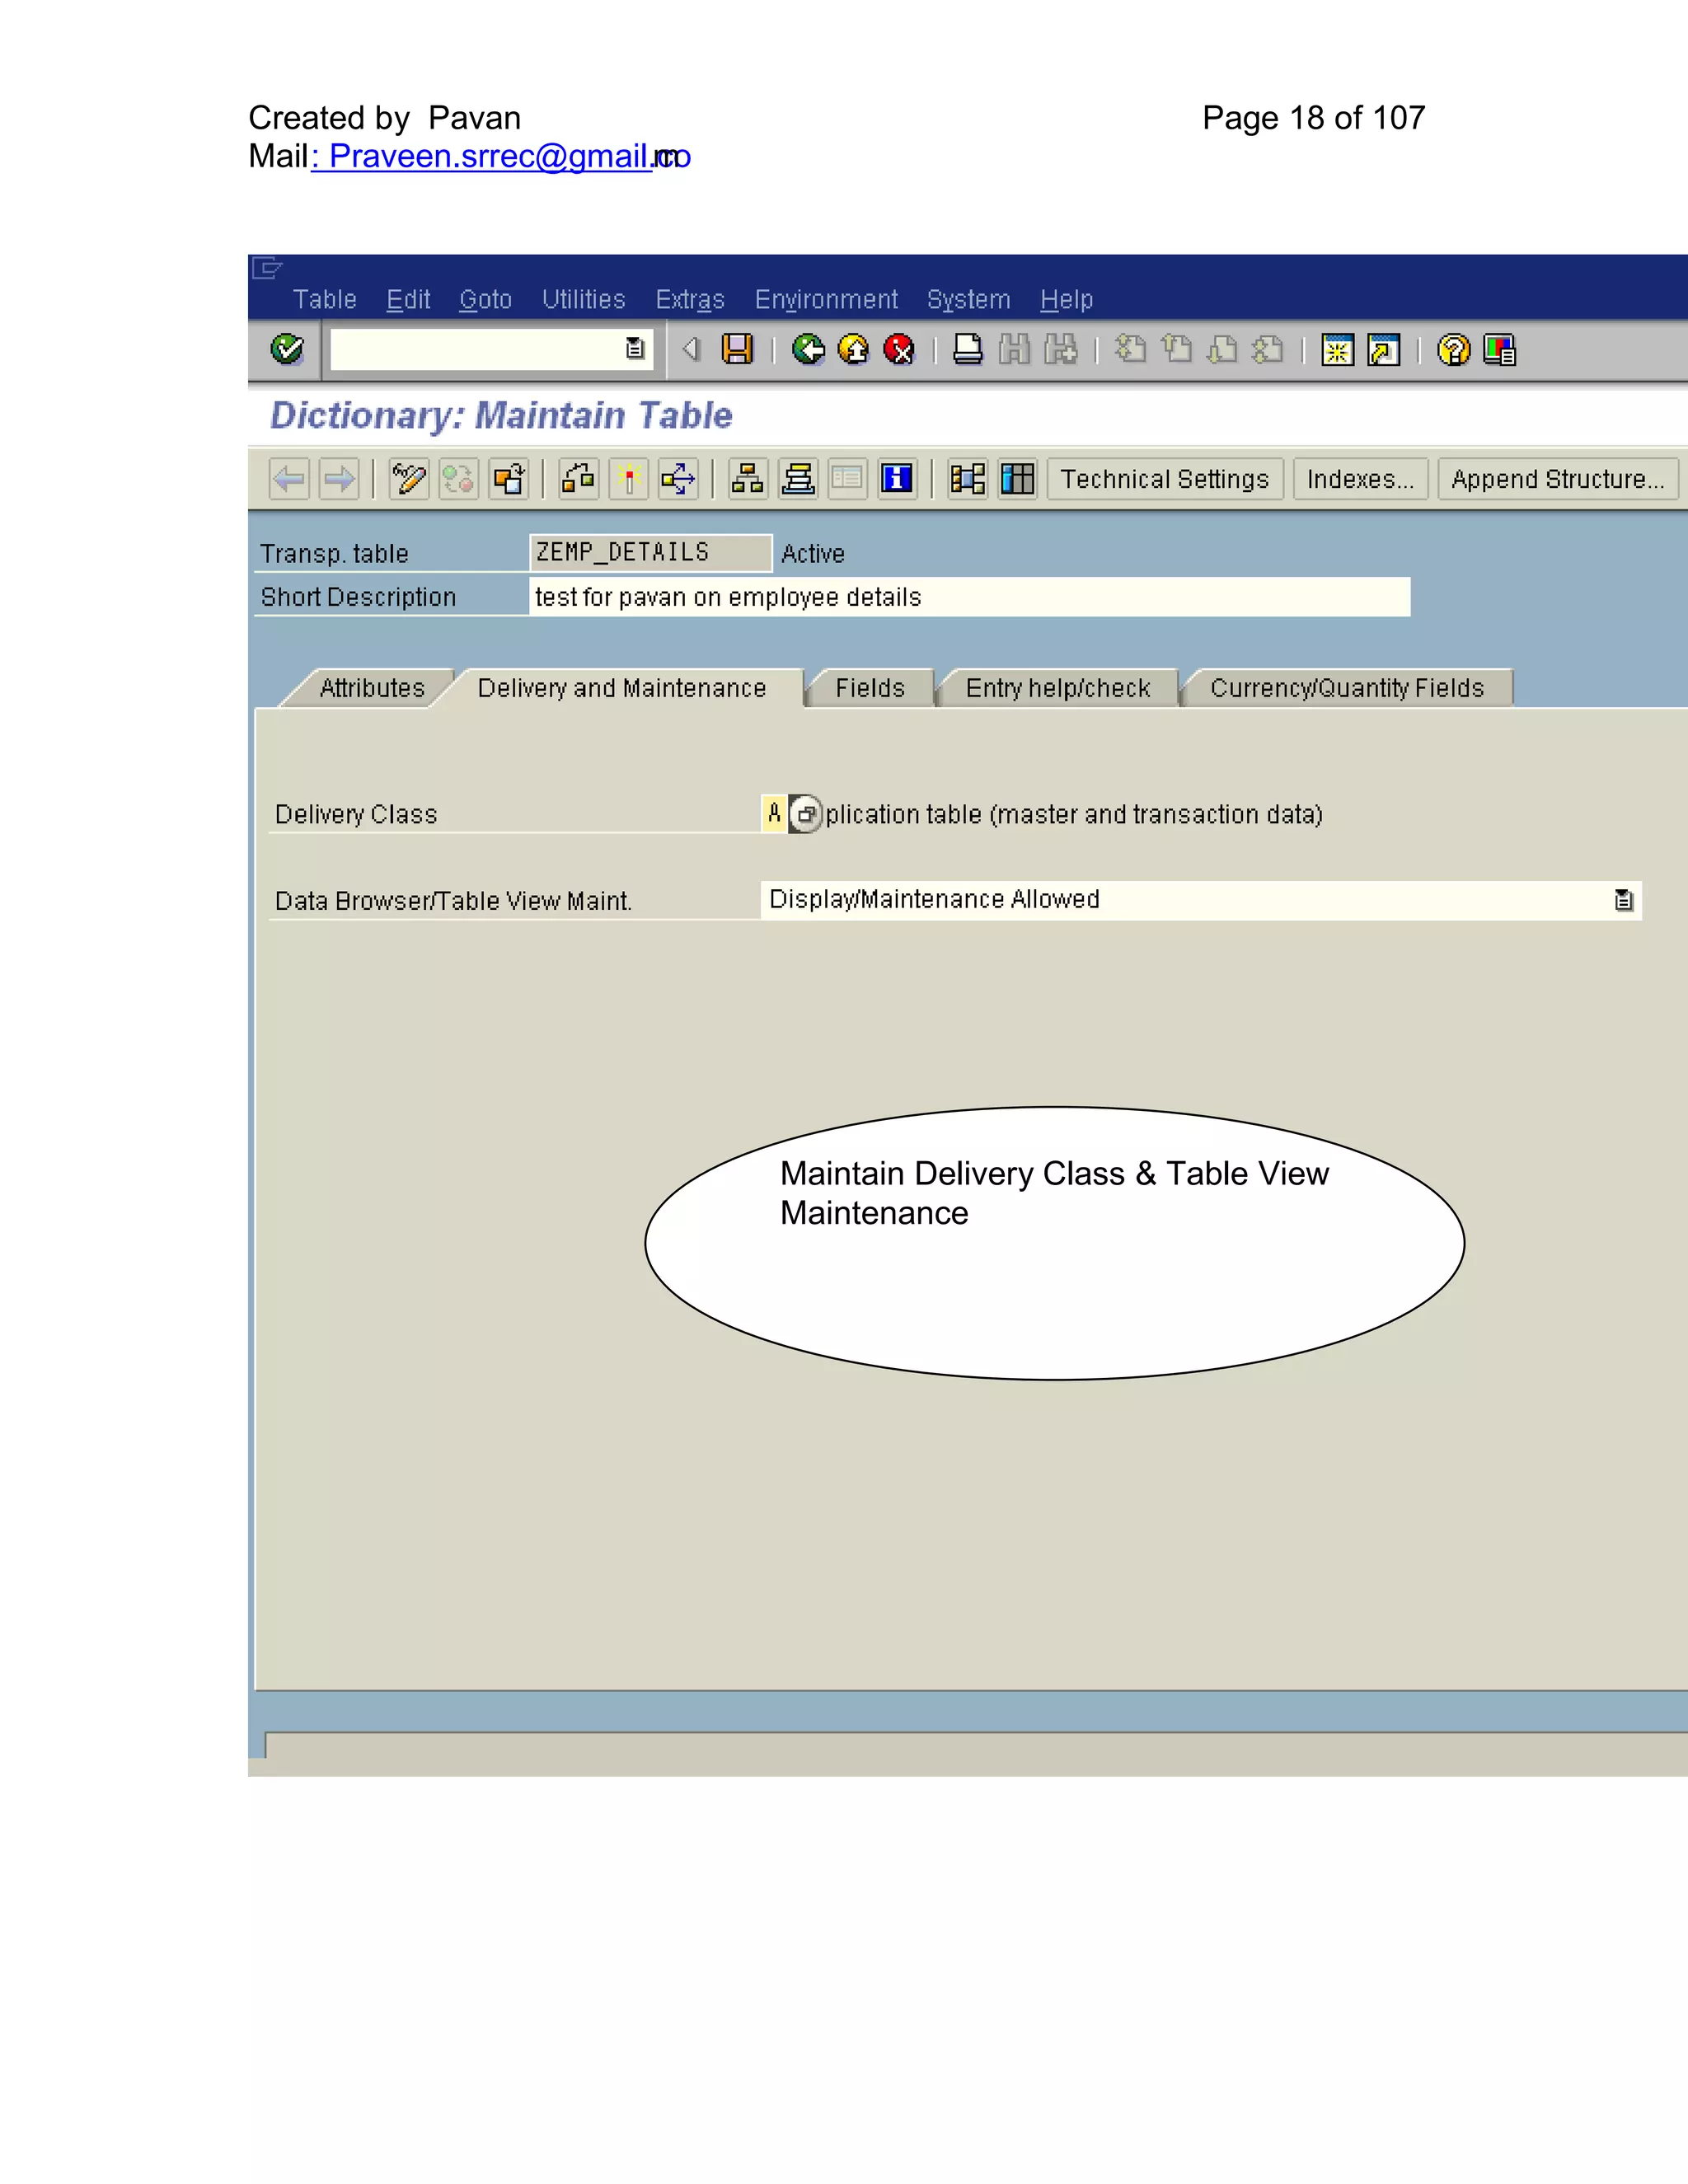Expand Data Browser/Table View Maint. dropdown
Screen dimensions: 1688x2184
pyautogui.click(x=1623, y=900)
